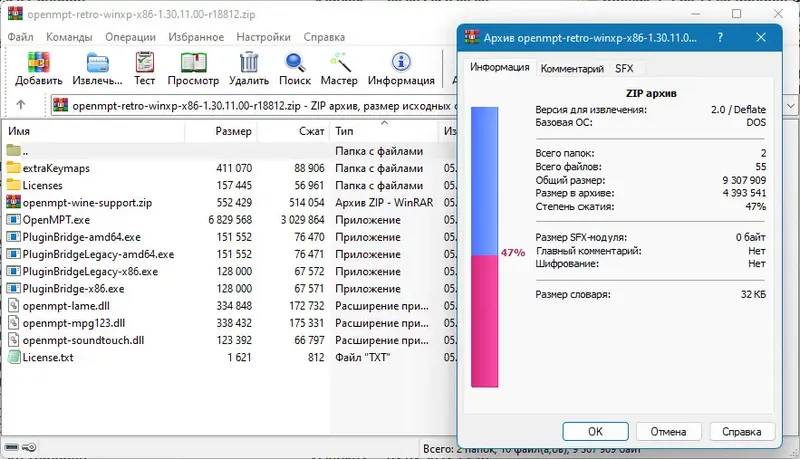Click PluginBridgeLegacy-amd64.exe file icon
800x459 pixels.
13,254
